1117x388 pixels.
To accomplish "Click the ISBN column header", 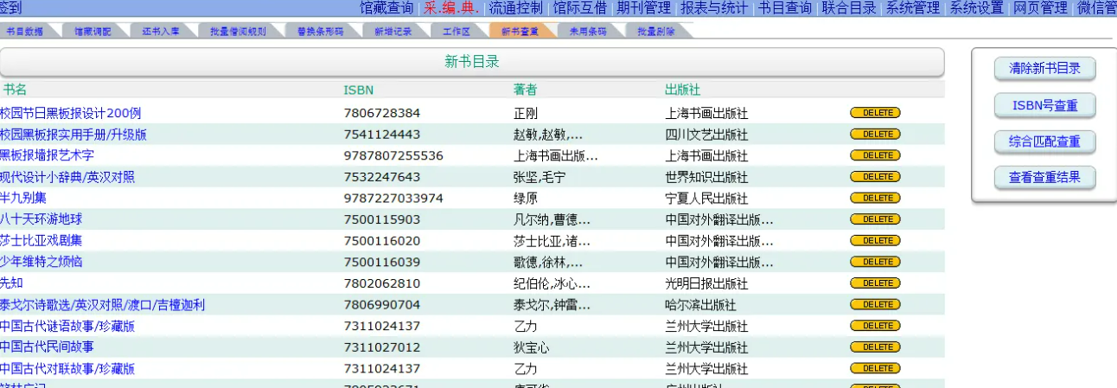I will coord(358,90).
